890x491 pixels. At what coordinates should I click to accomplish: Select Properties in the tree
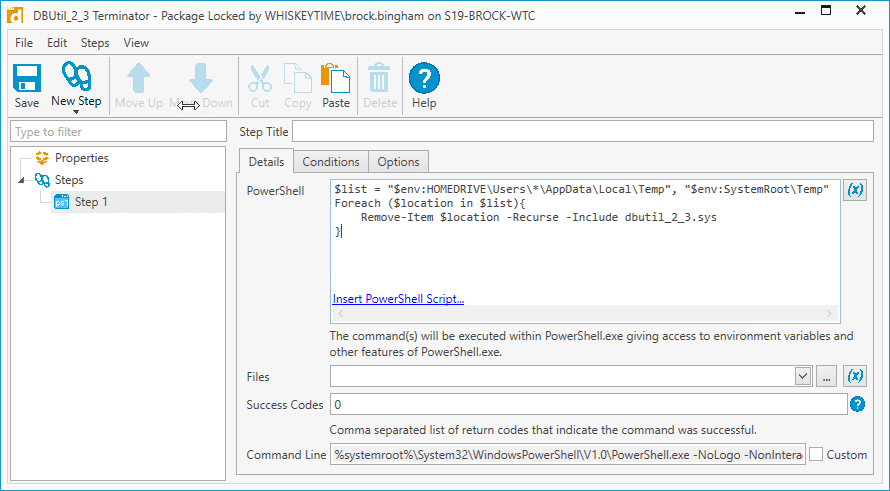point(82,158)
